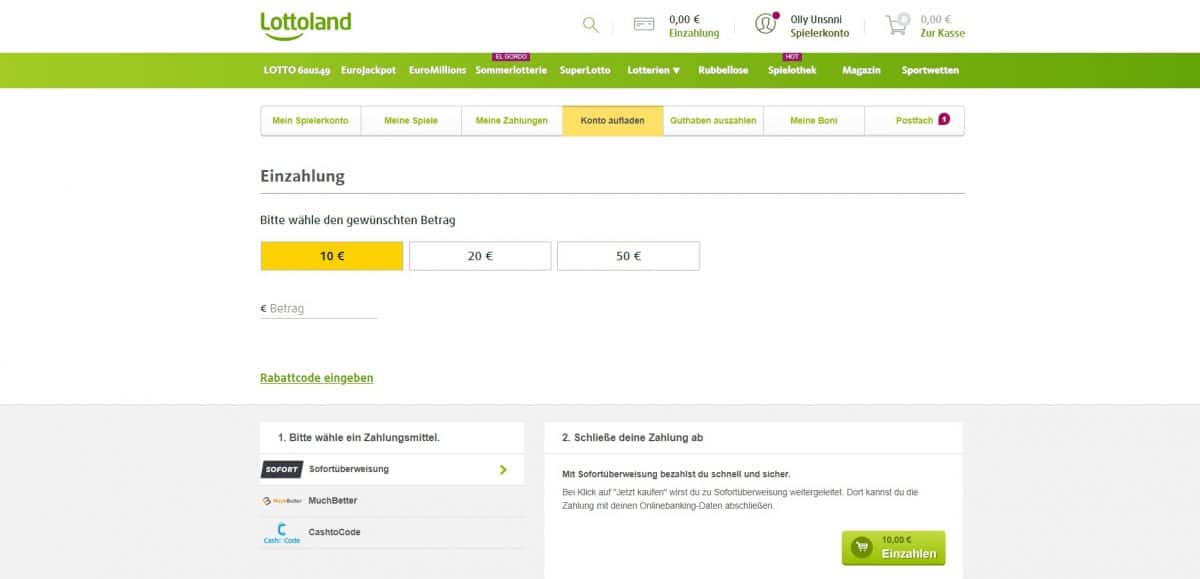
Task: Select the 50 € amount
Action: pyautogui.click(x=628, y=256)
